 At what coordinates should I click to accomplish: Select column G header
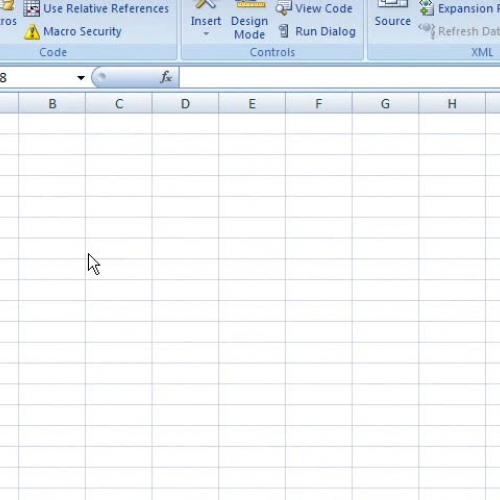point(385,104)
